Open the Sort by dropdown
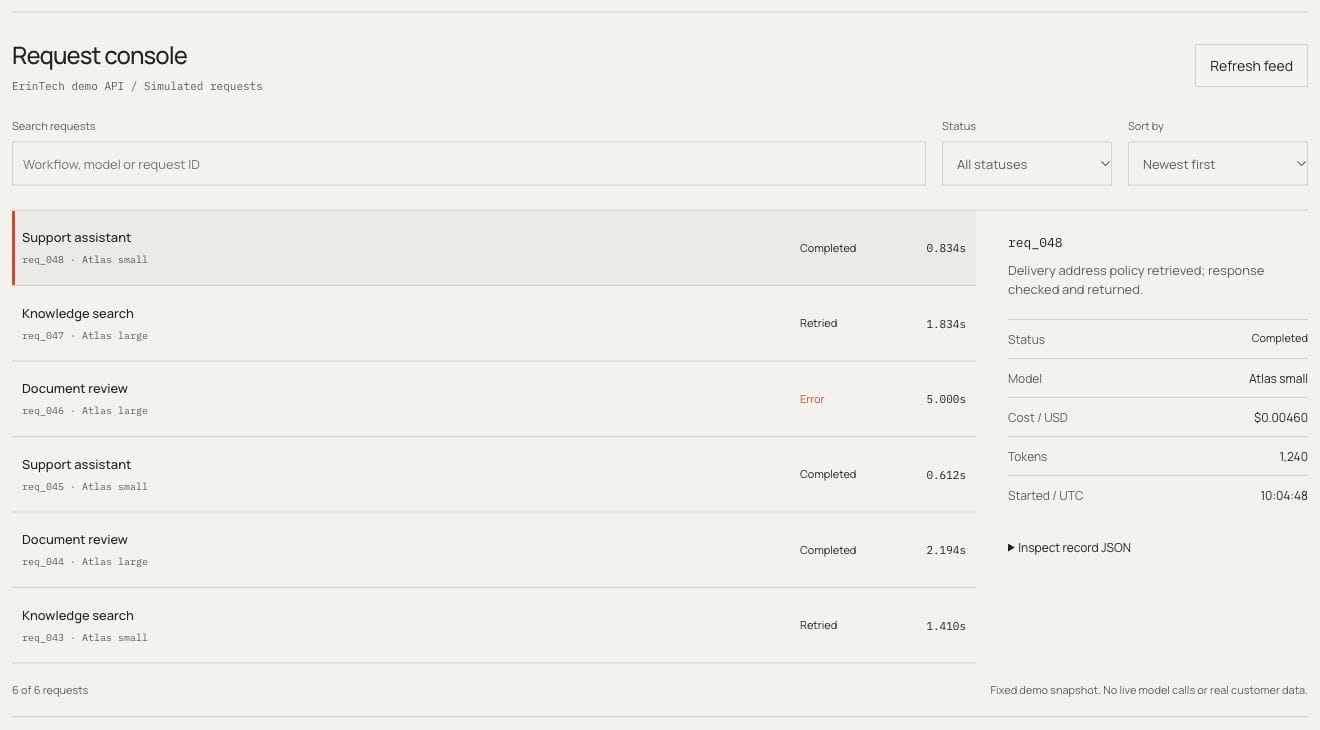The height and width of the screenshot is (730, 1320). point(1218,164)
